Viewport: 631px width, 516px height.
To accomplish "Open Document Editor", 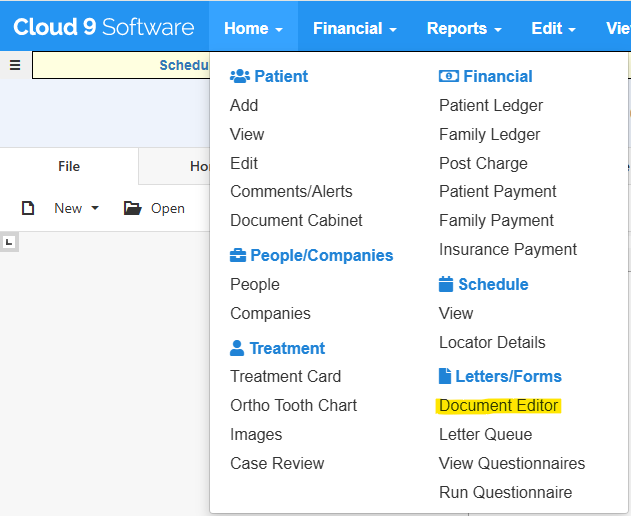I will (498, 406).
